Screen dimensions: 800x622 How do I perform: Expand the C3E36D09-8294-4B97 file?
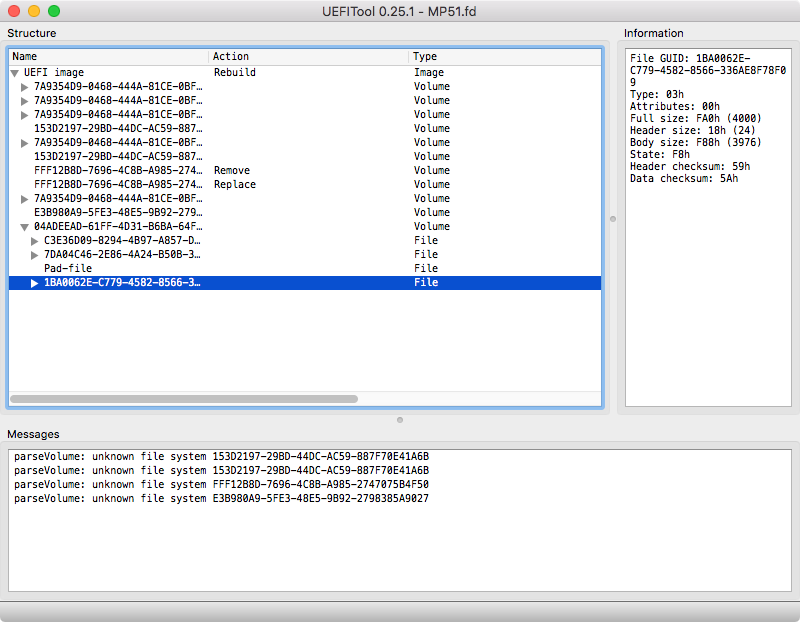(x=34, y=241)
